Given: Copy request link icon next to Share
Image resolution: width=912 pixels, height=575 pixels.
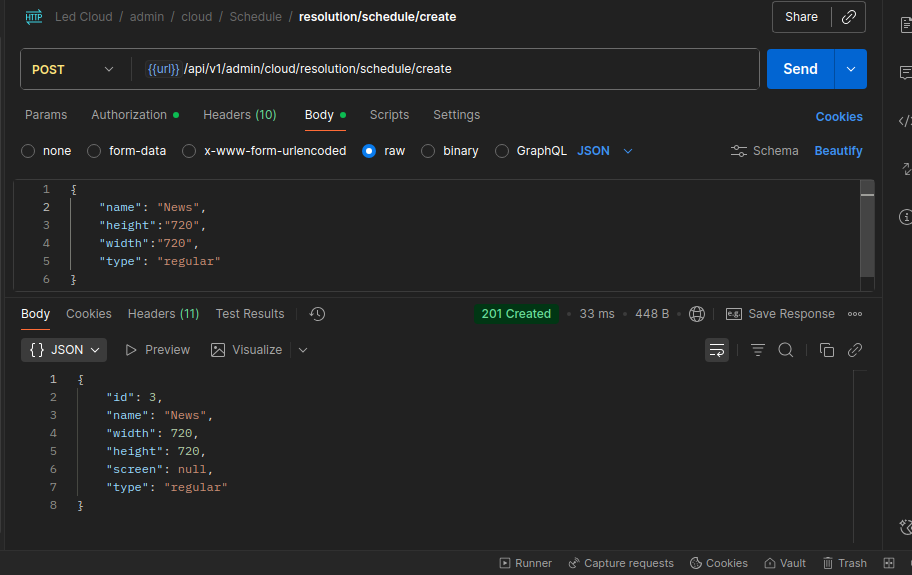Looking at the screenshot, I should pos(848,17).
